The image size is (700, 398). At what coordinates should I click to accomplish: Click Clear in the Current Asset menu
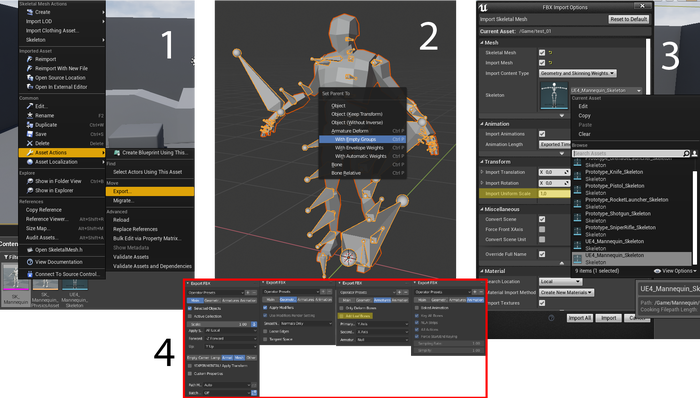(584, 134)
